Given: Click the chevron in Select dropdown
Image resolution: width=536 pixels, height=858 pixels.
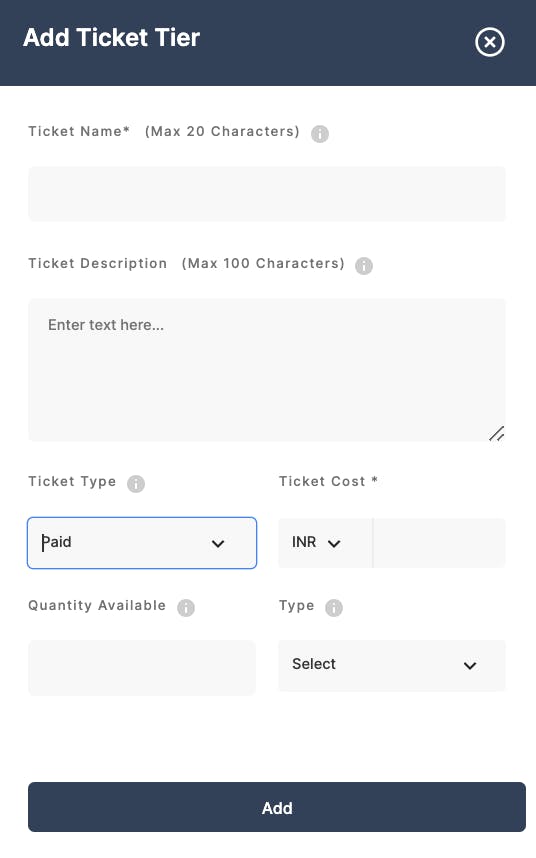Looking at the screenshot, I should point(470,666).
